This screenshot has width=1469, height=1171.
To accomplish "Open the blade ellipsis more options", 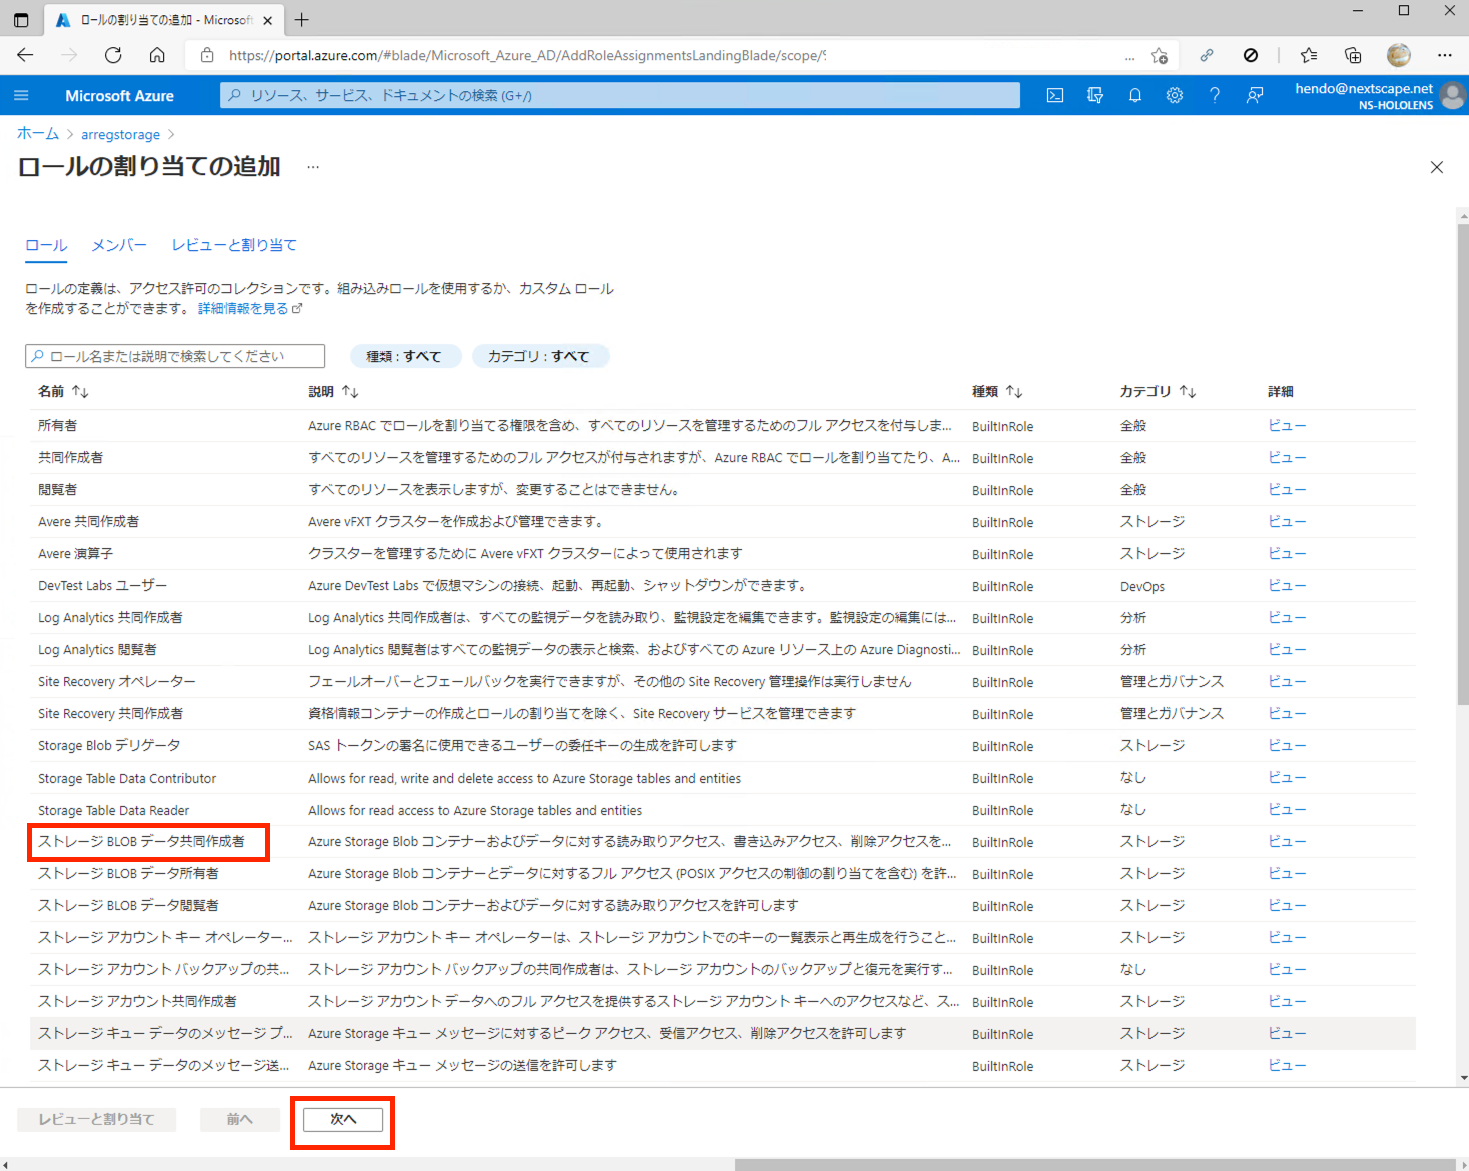I will 313,167.
